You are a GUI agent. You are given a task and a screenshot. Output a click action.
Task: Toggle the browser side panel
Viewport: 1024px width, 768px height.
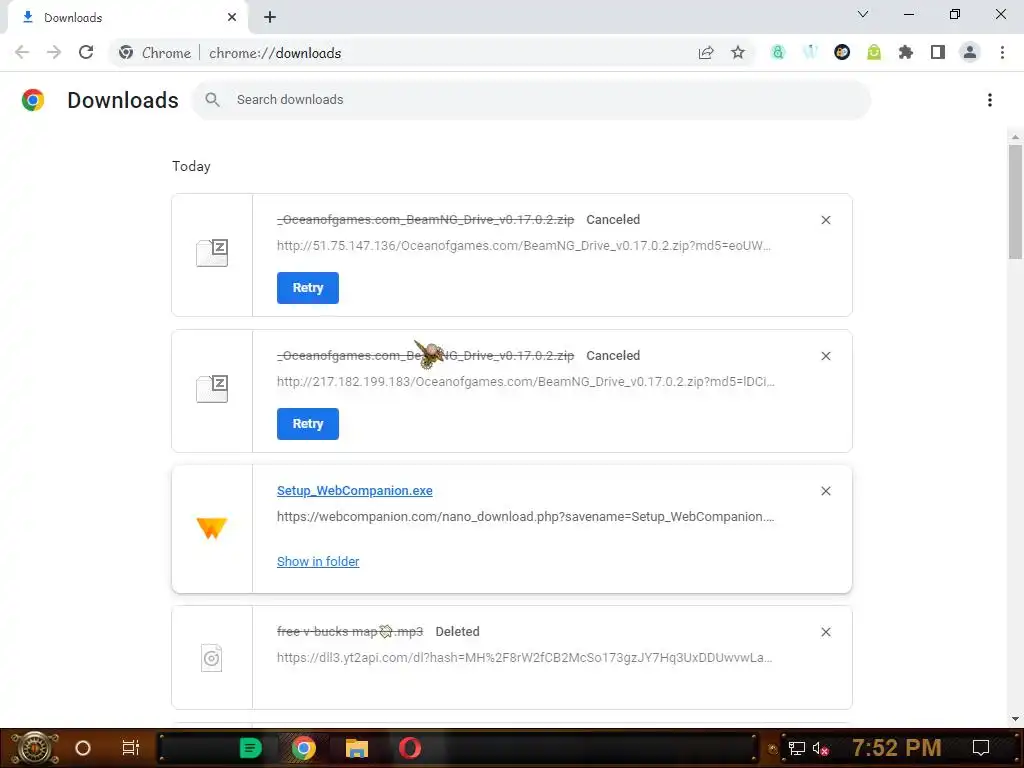938,52
